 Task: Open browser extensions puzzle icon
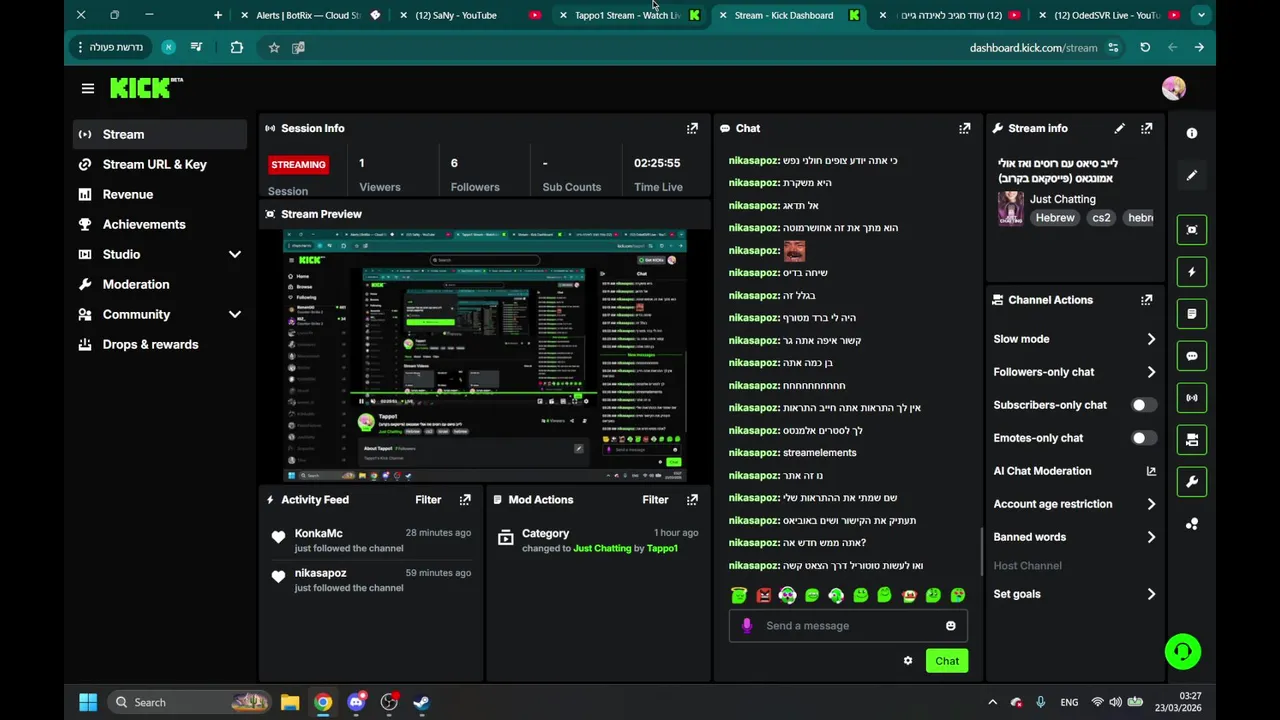pyautogui.click(x=237, y=47)
